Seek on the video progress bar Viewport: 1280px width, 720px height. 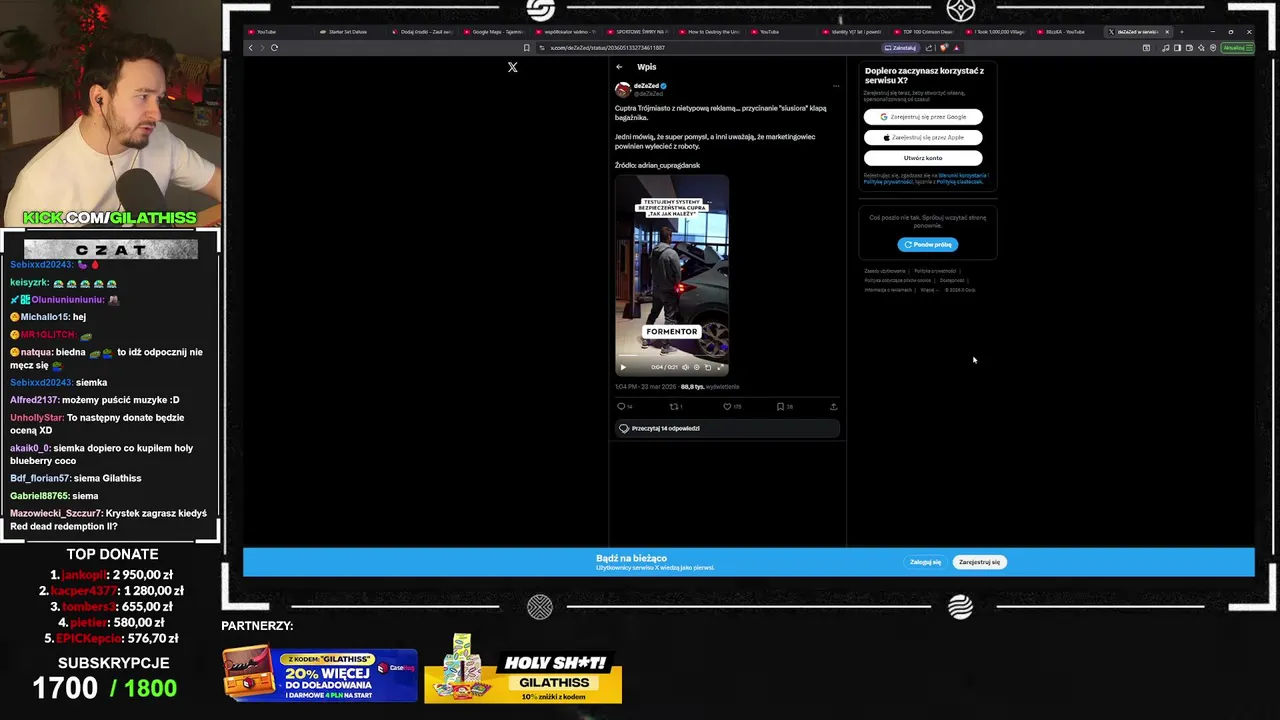pyautogui.click(x=671, y=356)
